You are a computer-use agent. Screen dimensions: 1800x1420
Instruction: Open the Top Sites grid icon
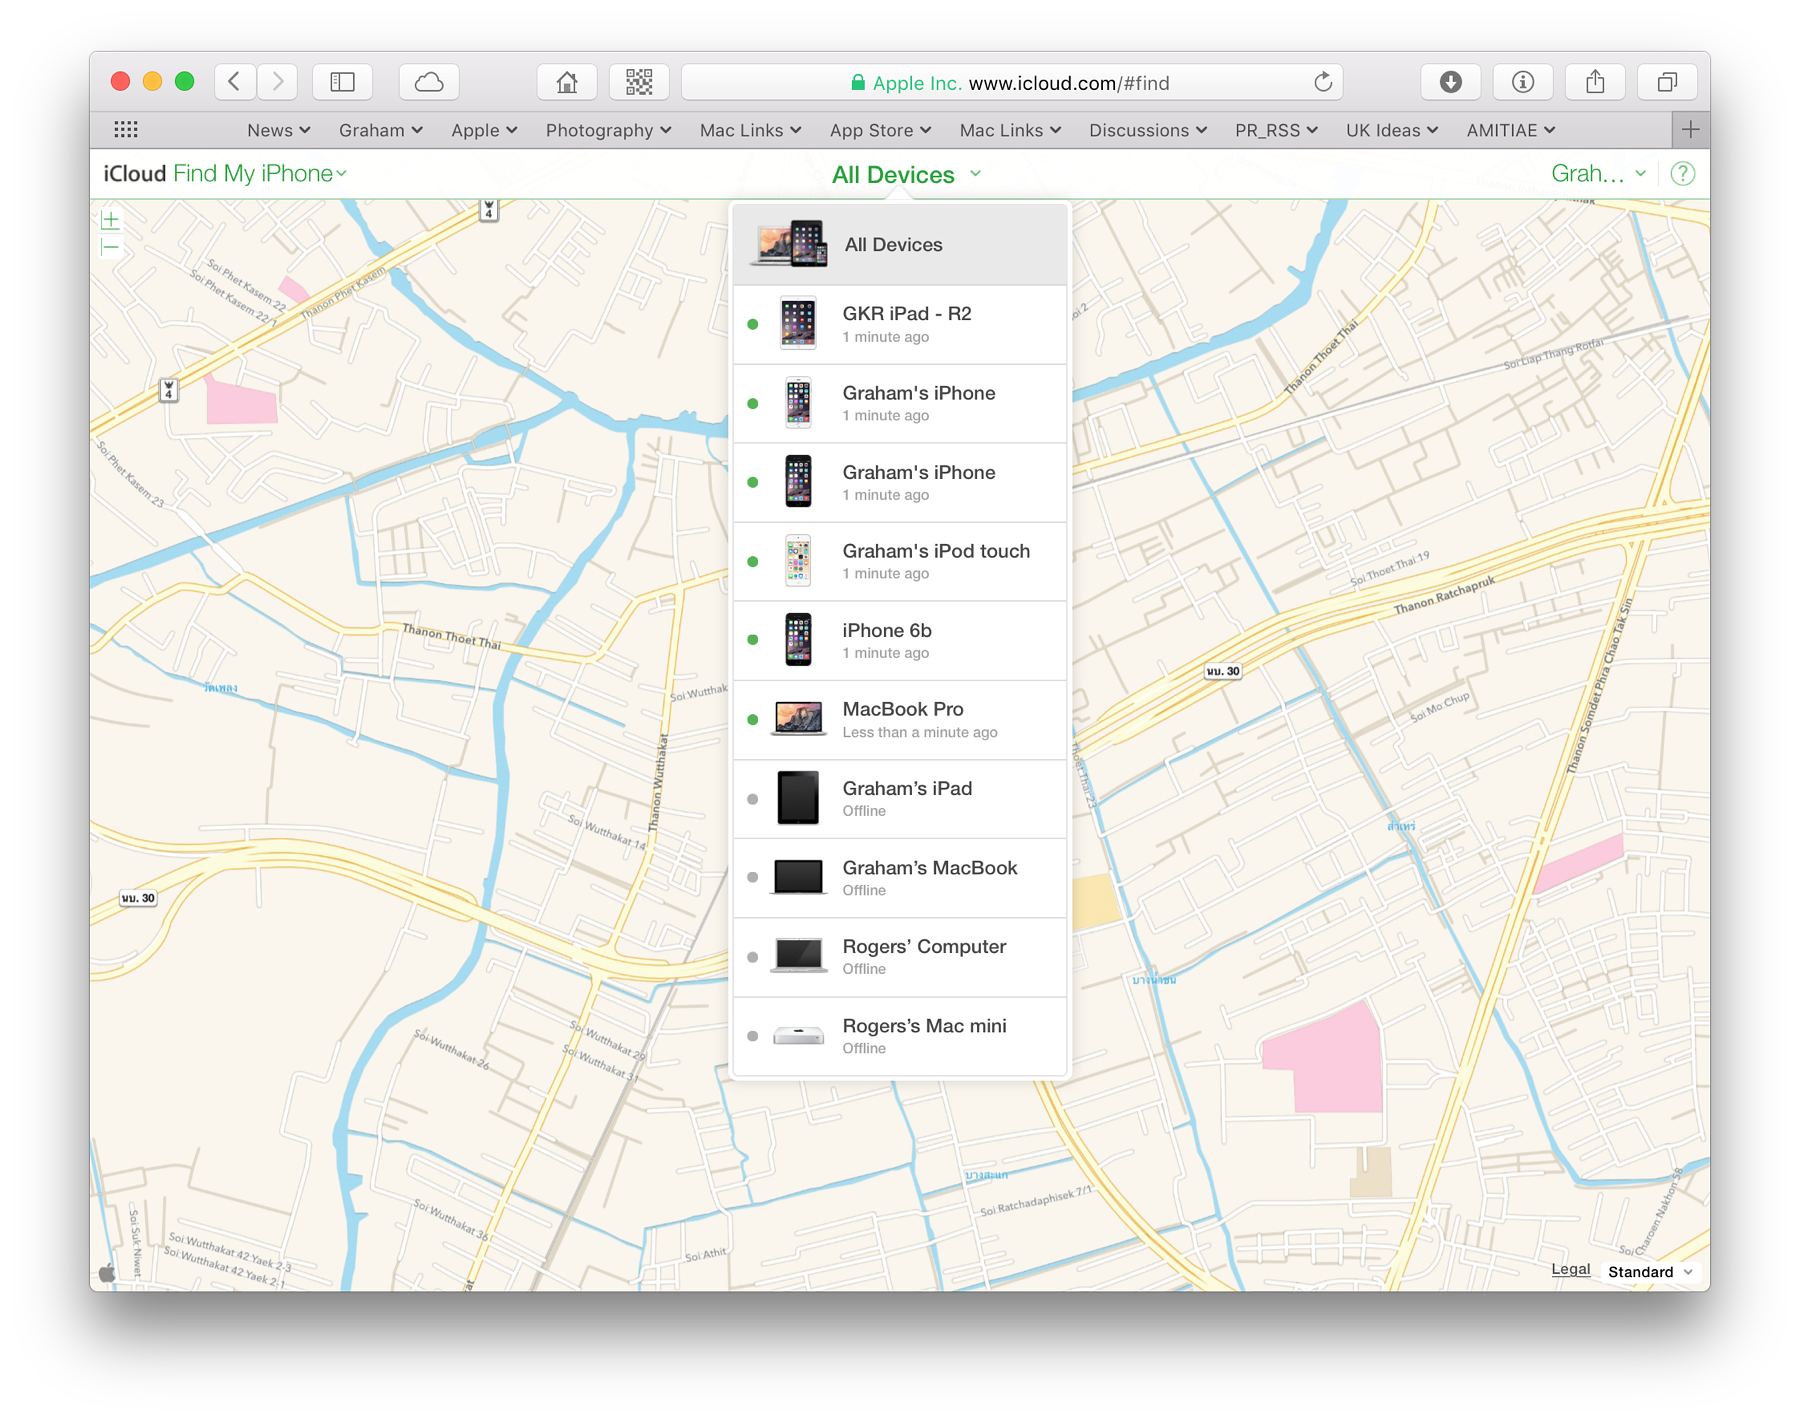[x=126, y=129]
